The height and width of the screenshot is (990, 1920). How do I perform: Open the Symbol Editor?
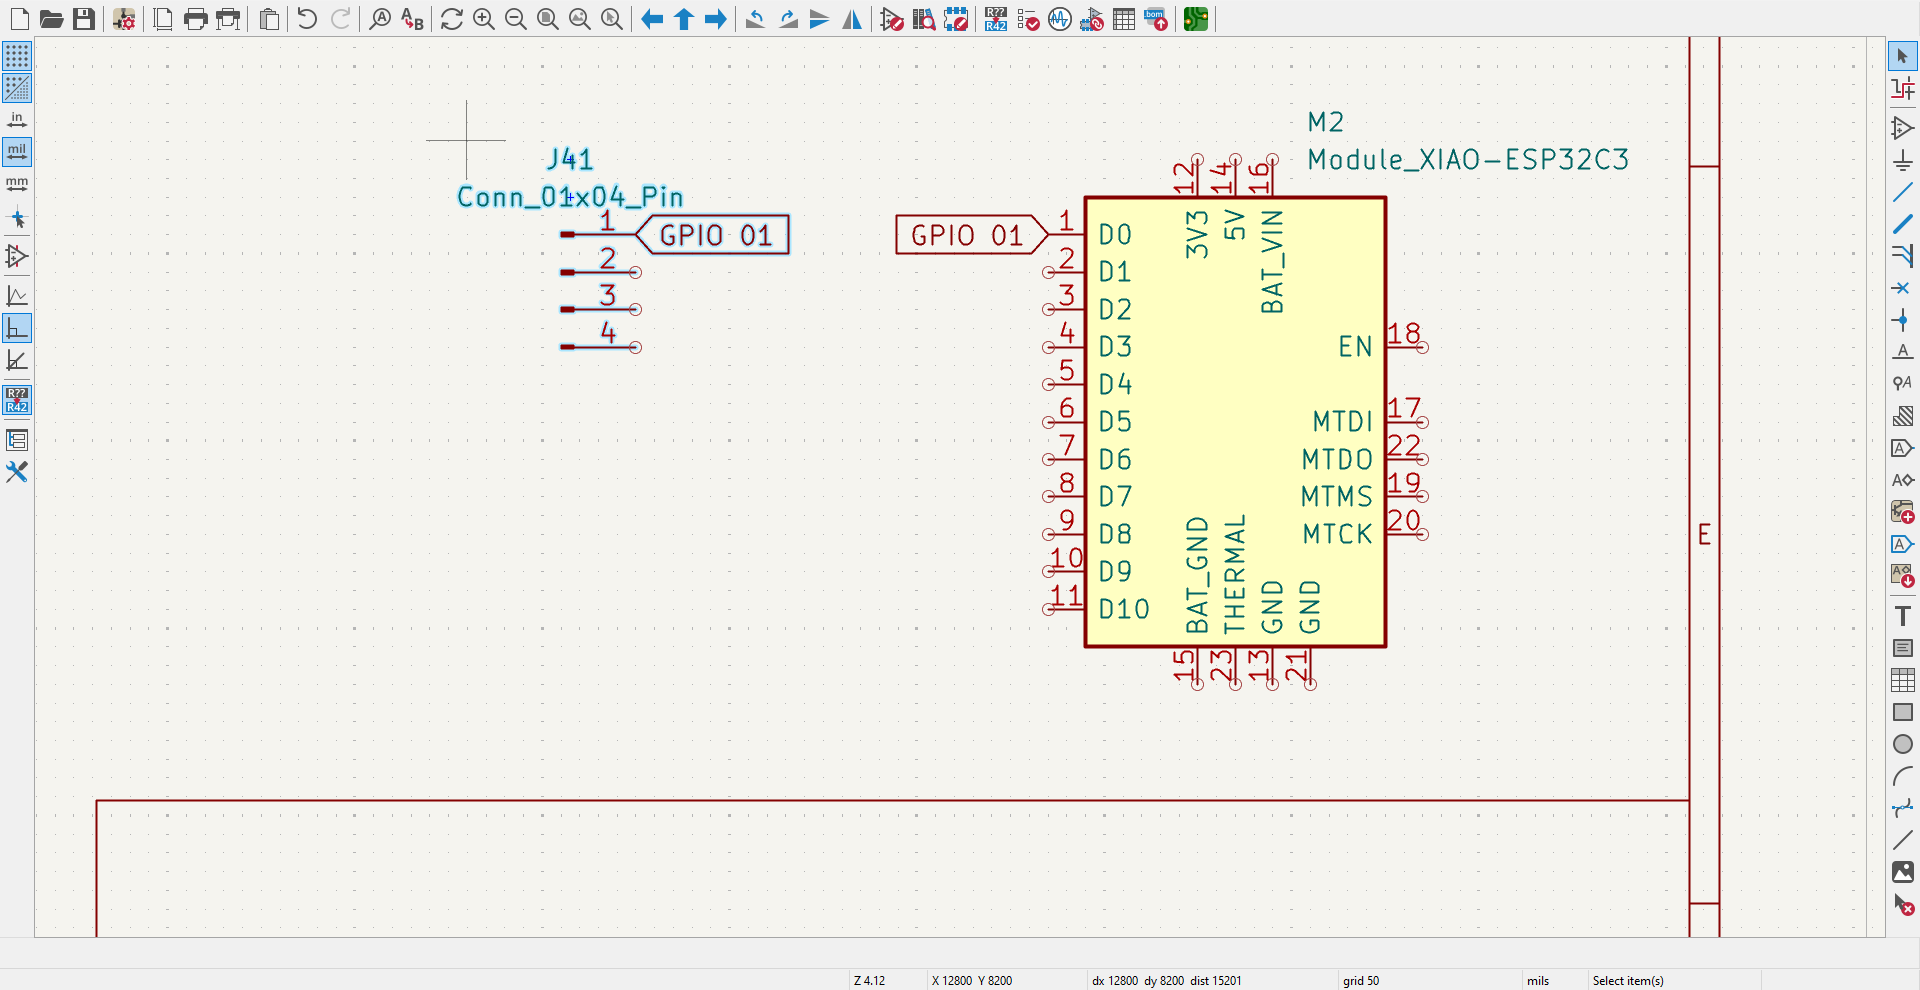(x=892, y=19)
